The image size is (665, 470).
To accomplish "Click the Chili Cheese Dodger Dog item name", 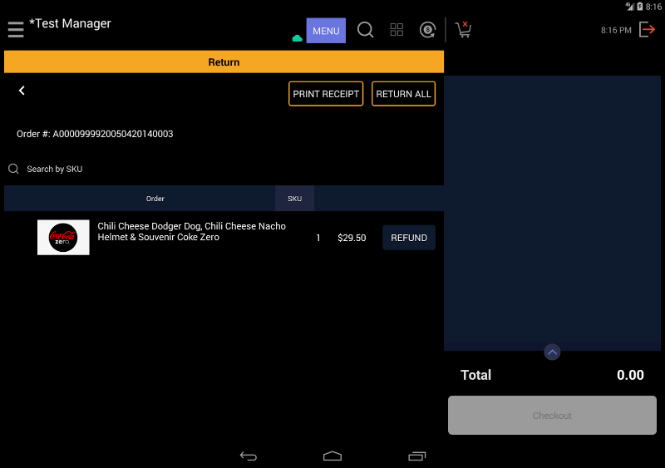I will pyautogui.click(x=191, y=232).
